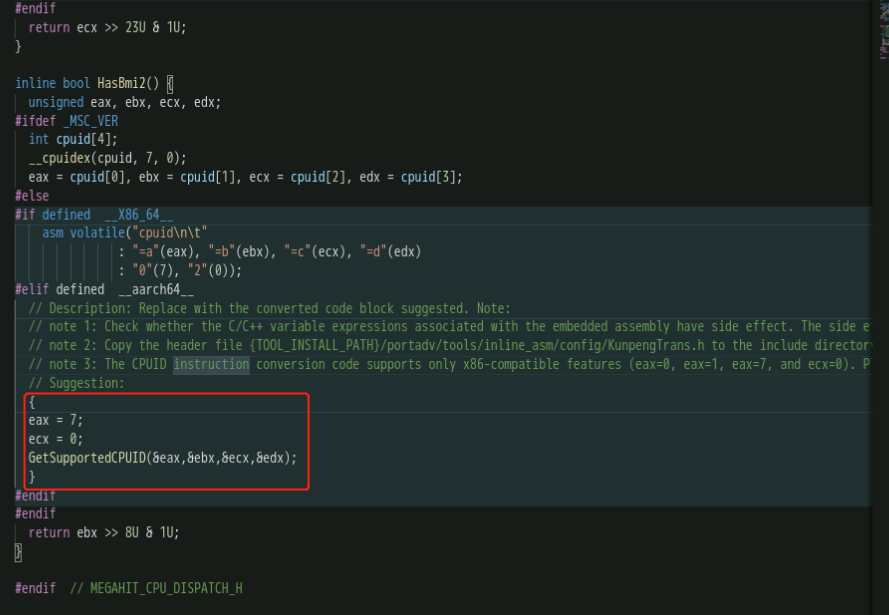Image resolution: width=889 pixels, height=615 pixels.
Task: Click the 'unsigned' type keyword
Action: 55,102
